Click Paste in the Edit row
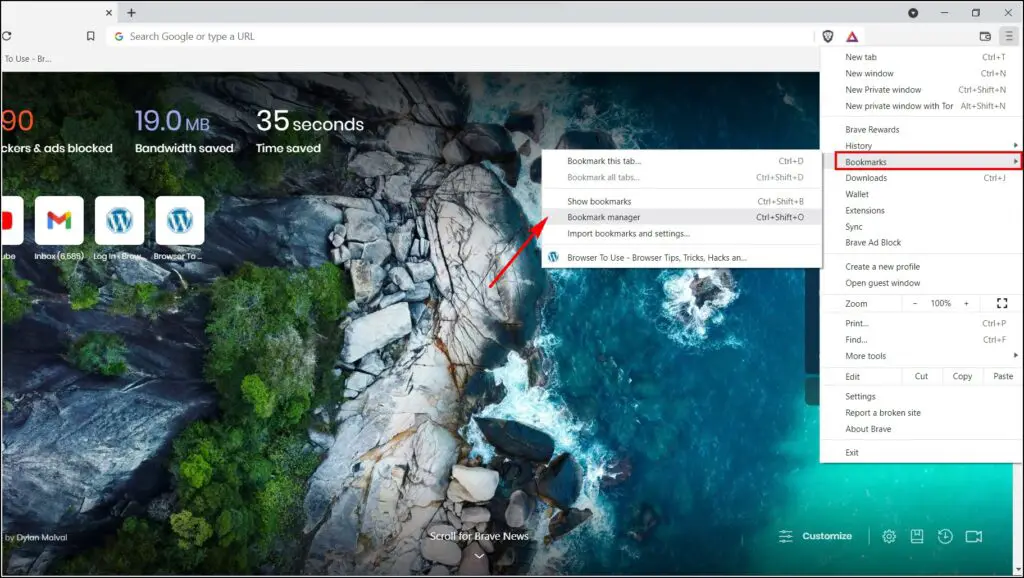The width and height of the screenshot is (1024, 578). 1002,376
